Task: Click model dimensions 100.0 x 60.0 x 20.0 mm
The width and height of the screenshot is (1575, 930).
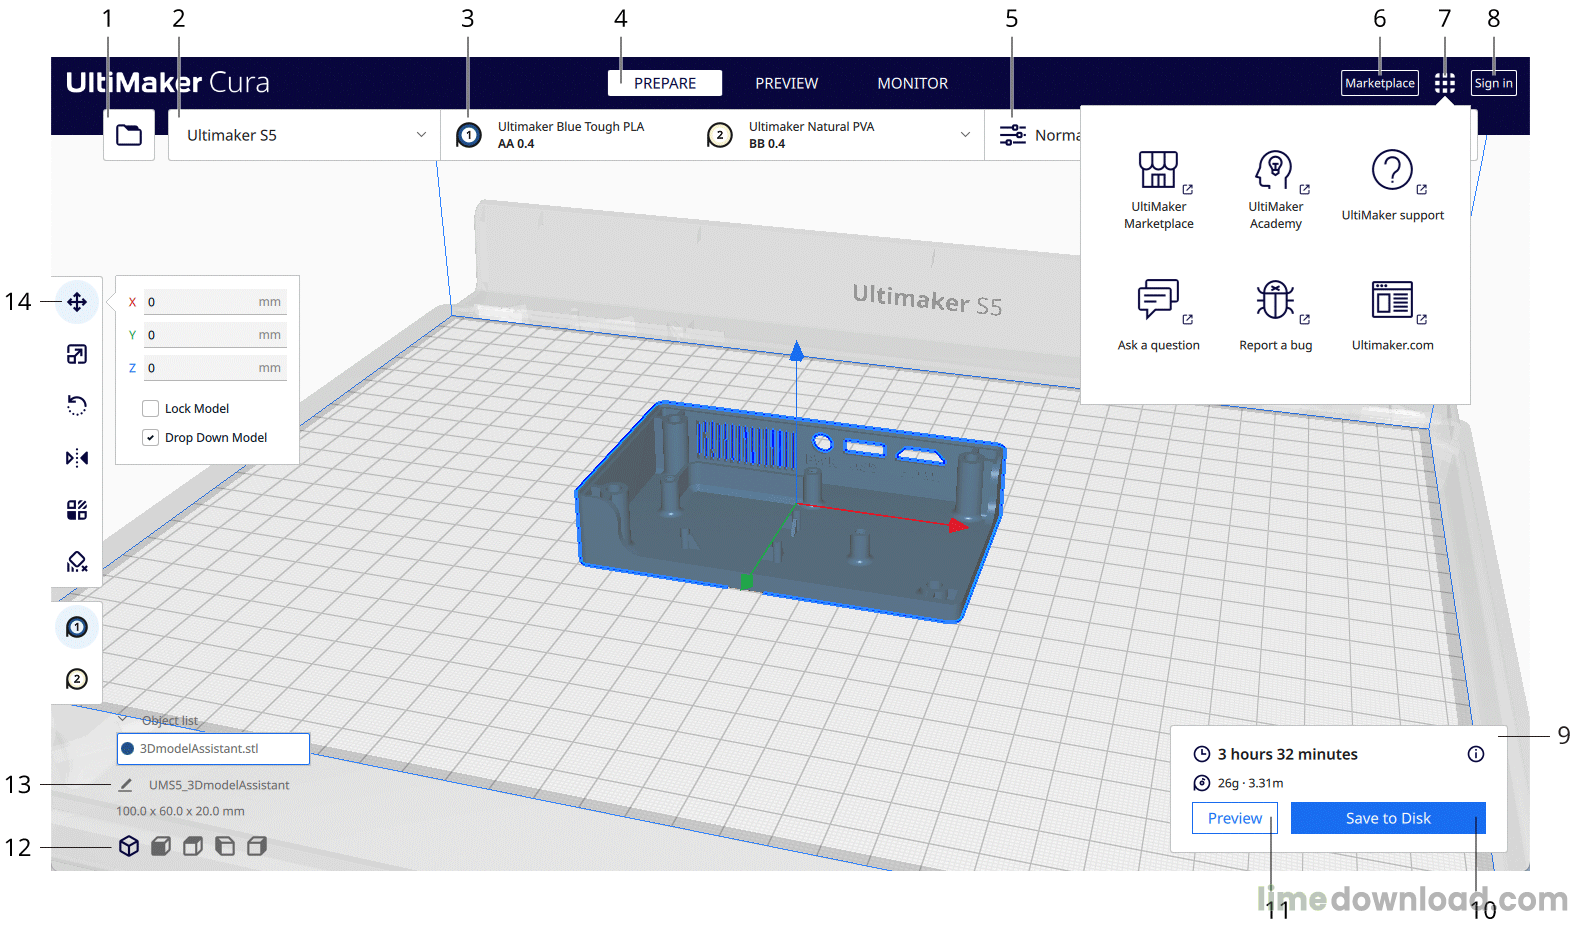Action: (x=180, y=811)
